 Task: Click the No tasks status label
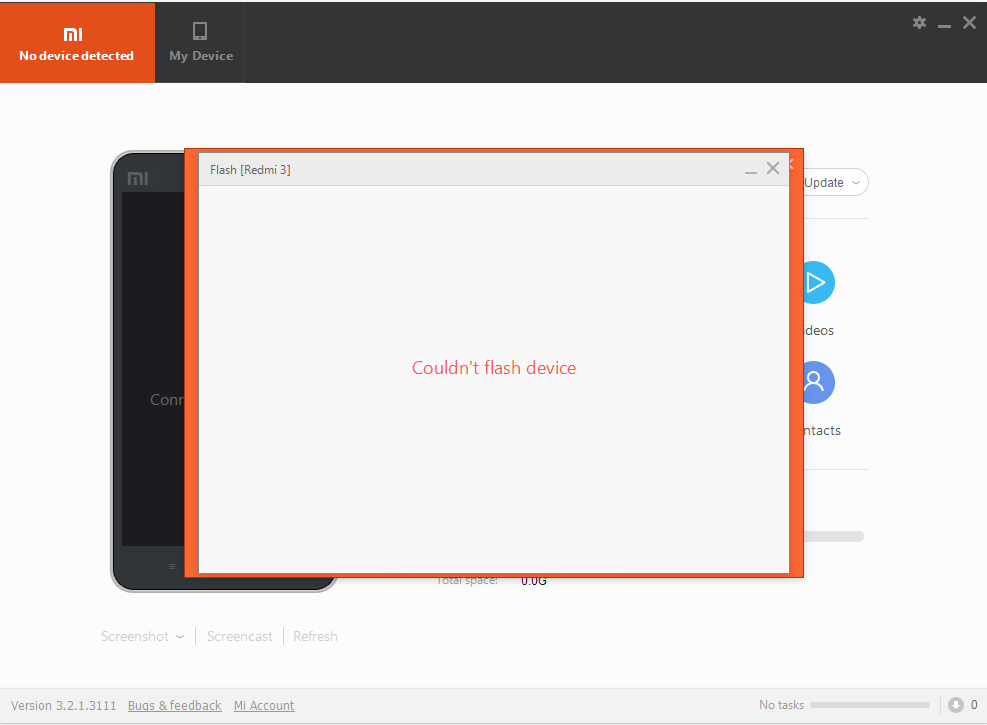[x=781, y=705]
